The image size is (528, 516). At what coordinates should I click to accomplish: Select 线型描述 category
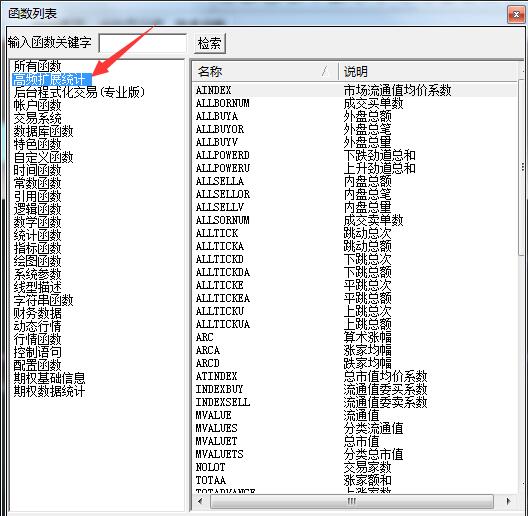coord(37,287)
